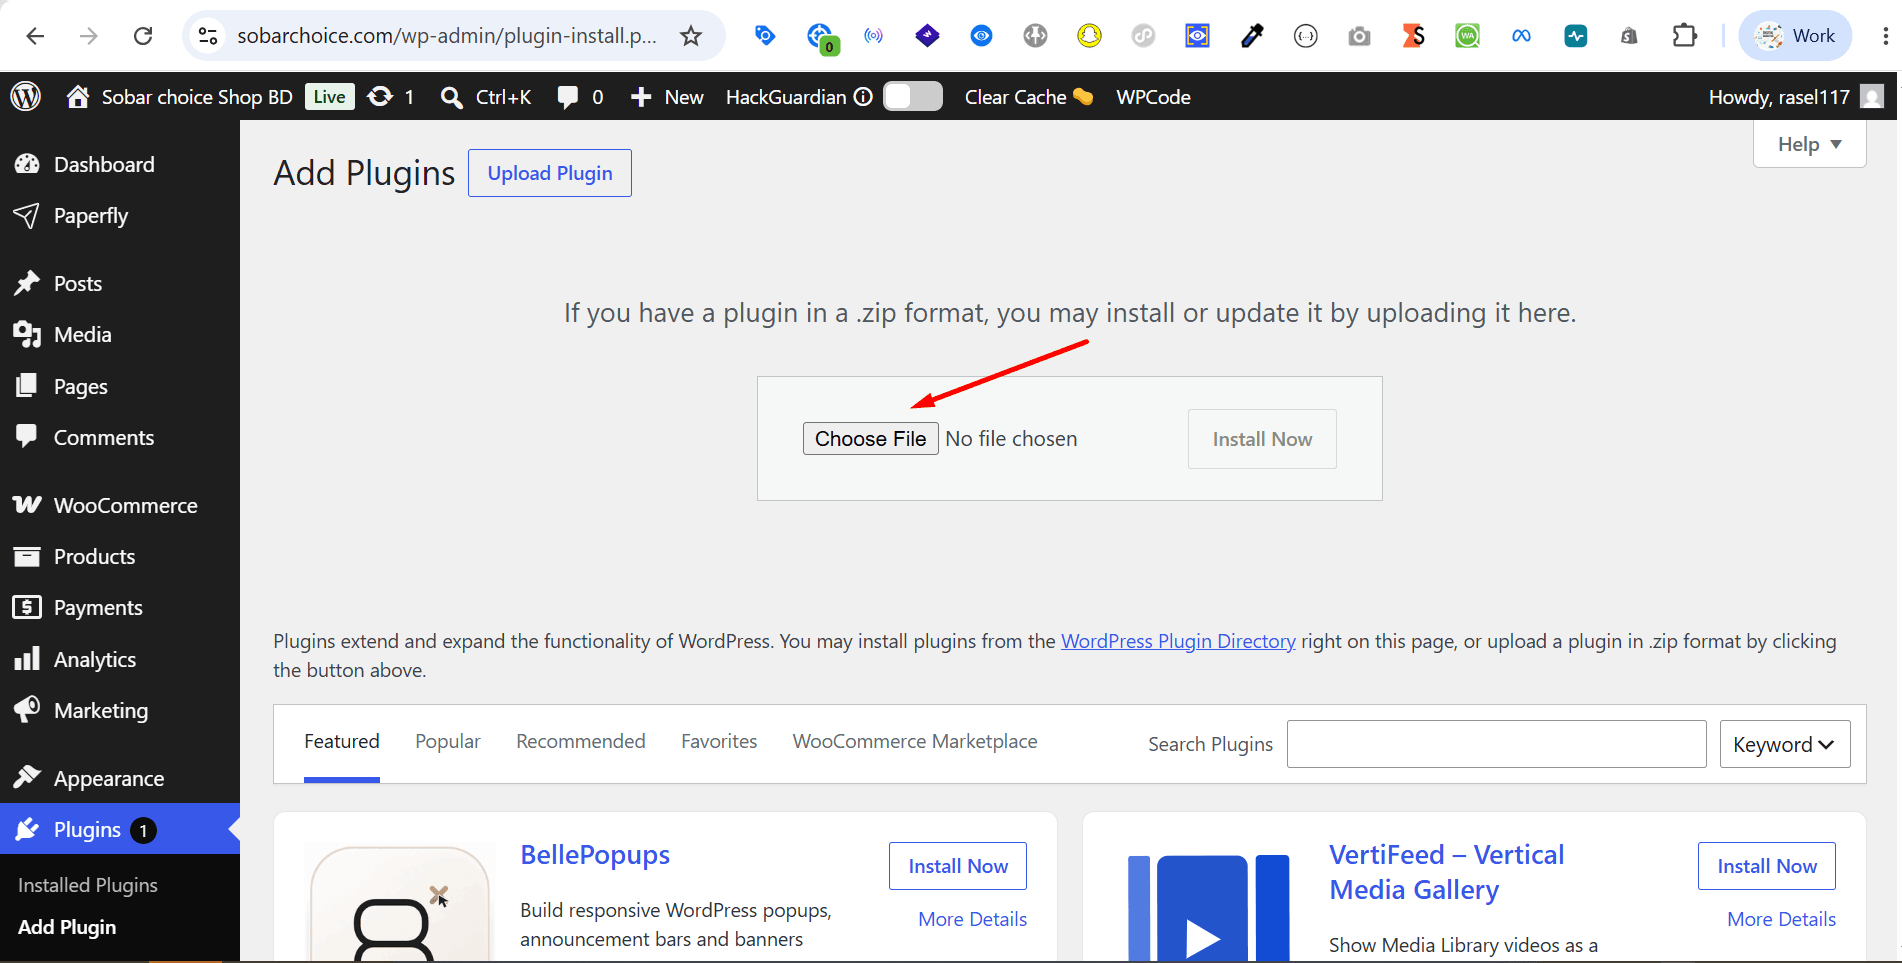The width and height of the screenshot is (1902, 963).
Task: Open Comments in the sidebar
Action: click(x=120, y=437)
